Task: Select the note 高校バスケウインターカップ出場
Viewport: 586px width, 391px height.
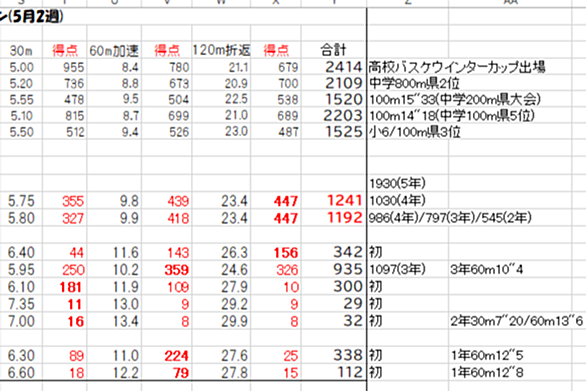Action: (x=457, y=67)
